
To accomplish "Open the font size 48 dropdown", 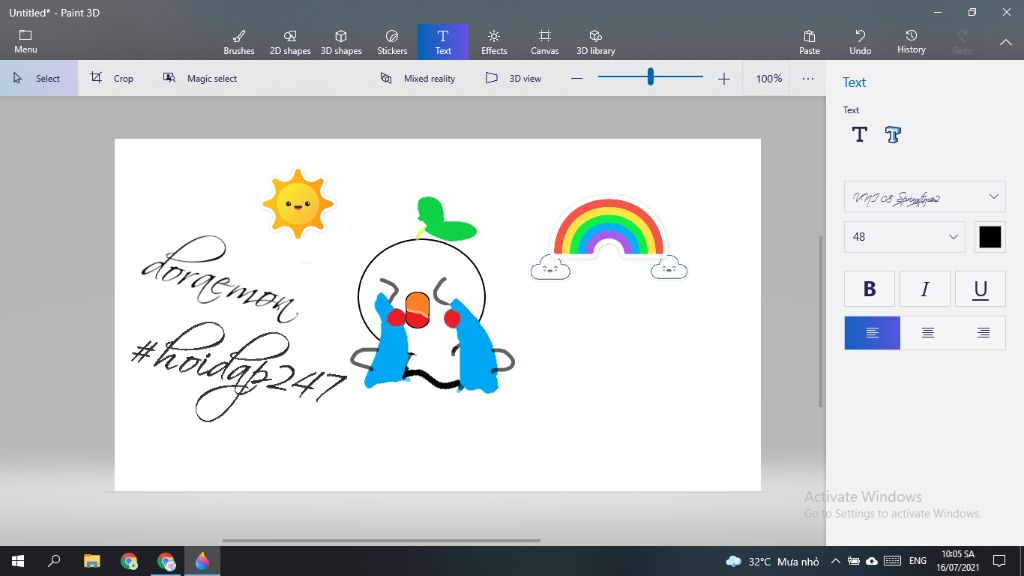I will pyautogui.click(x=904, y=237).
